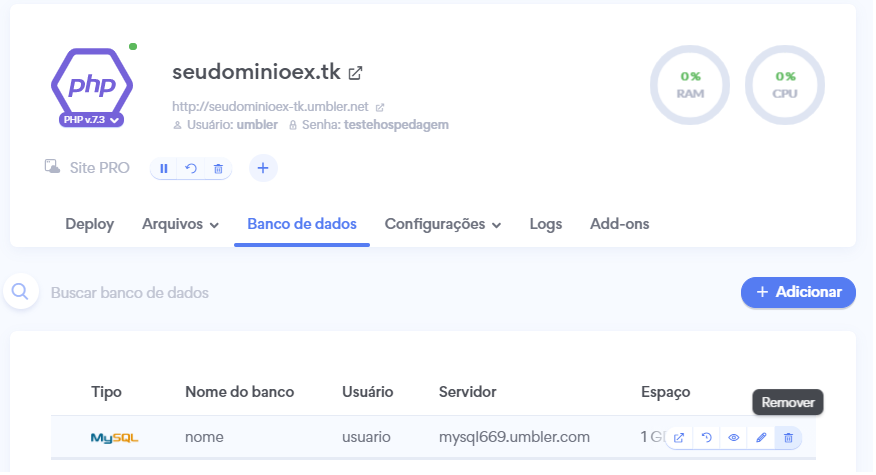
Task: Click the Site PRO icon
Action: pos(53,167)
